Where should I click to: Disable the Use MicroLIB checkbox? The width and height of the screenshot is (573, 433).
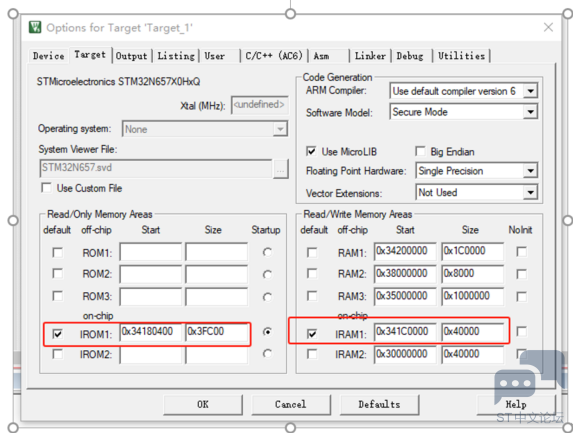click(311, 151)
